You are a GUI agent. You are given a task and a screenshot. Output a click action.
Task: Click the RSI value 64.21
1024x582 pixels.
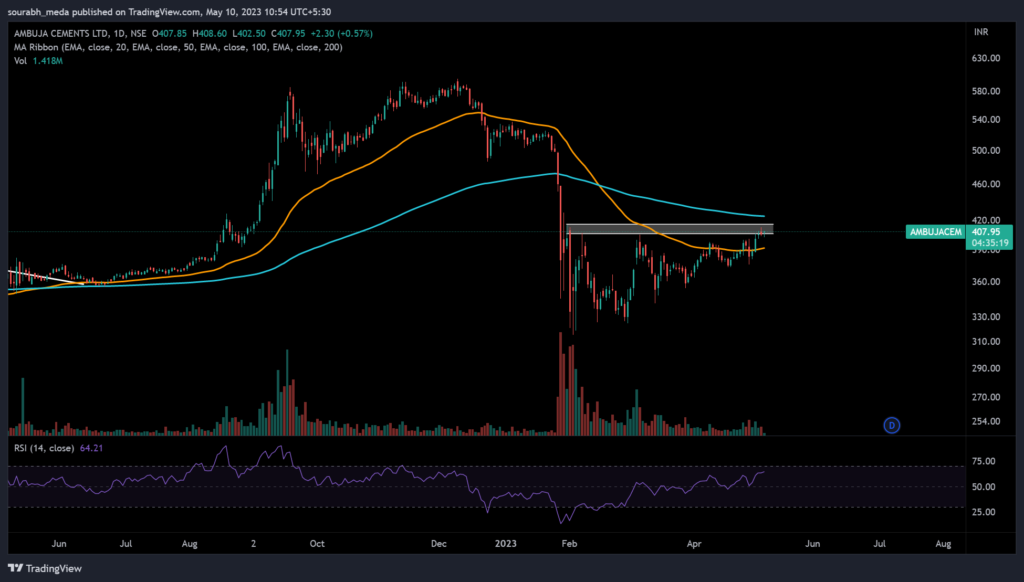pyautogui.click(x=91, y=448)
